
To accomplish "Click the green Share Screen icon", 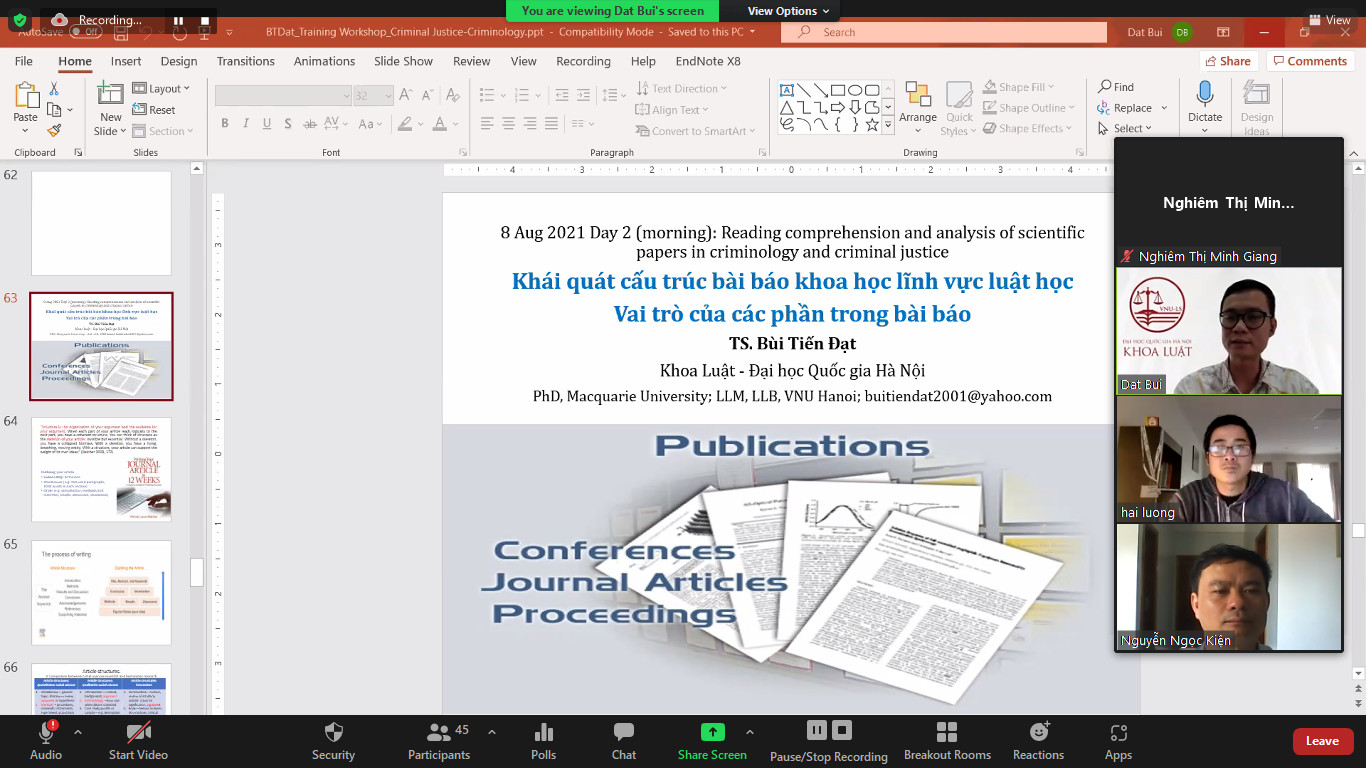I will pos(712,732).
